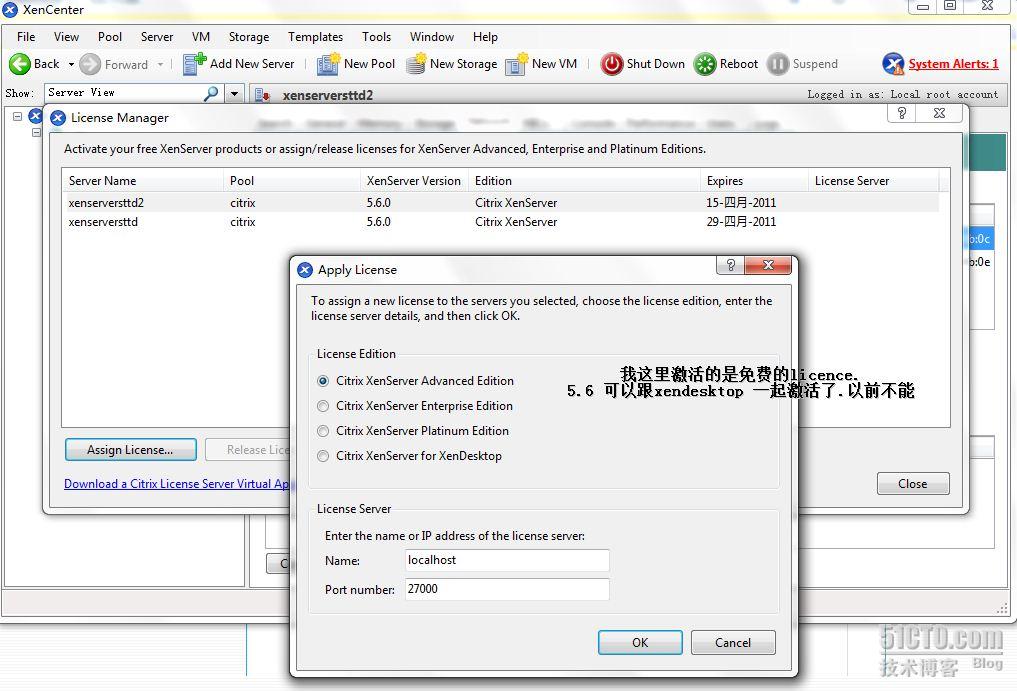
Task: Close the Apply License dialog
Action: (768, 265)
